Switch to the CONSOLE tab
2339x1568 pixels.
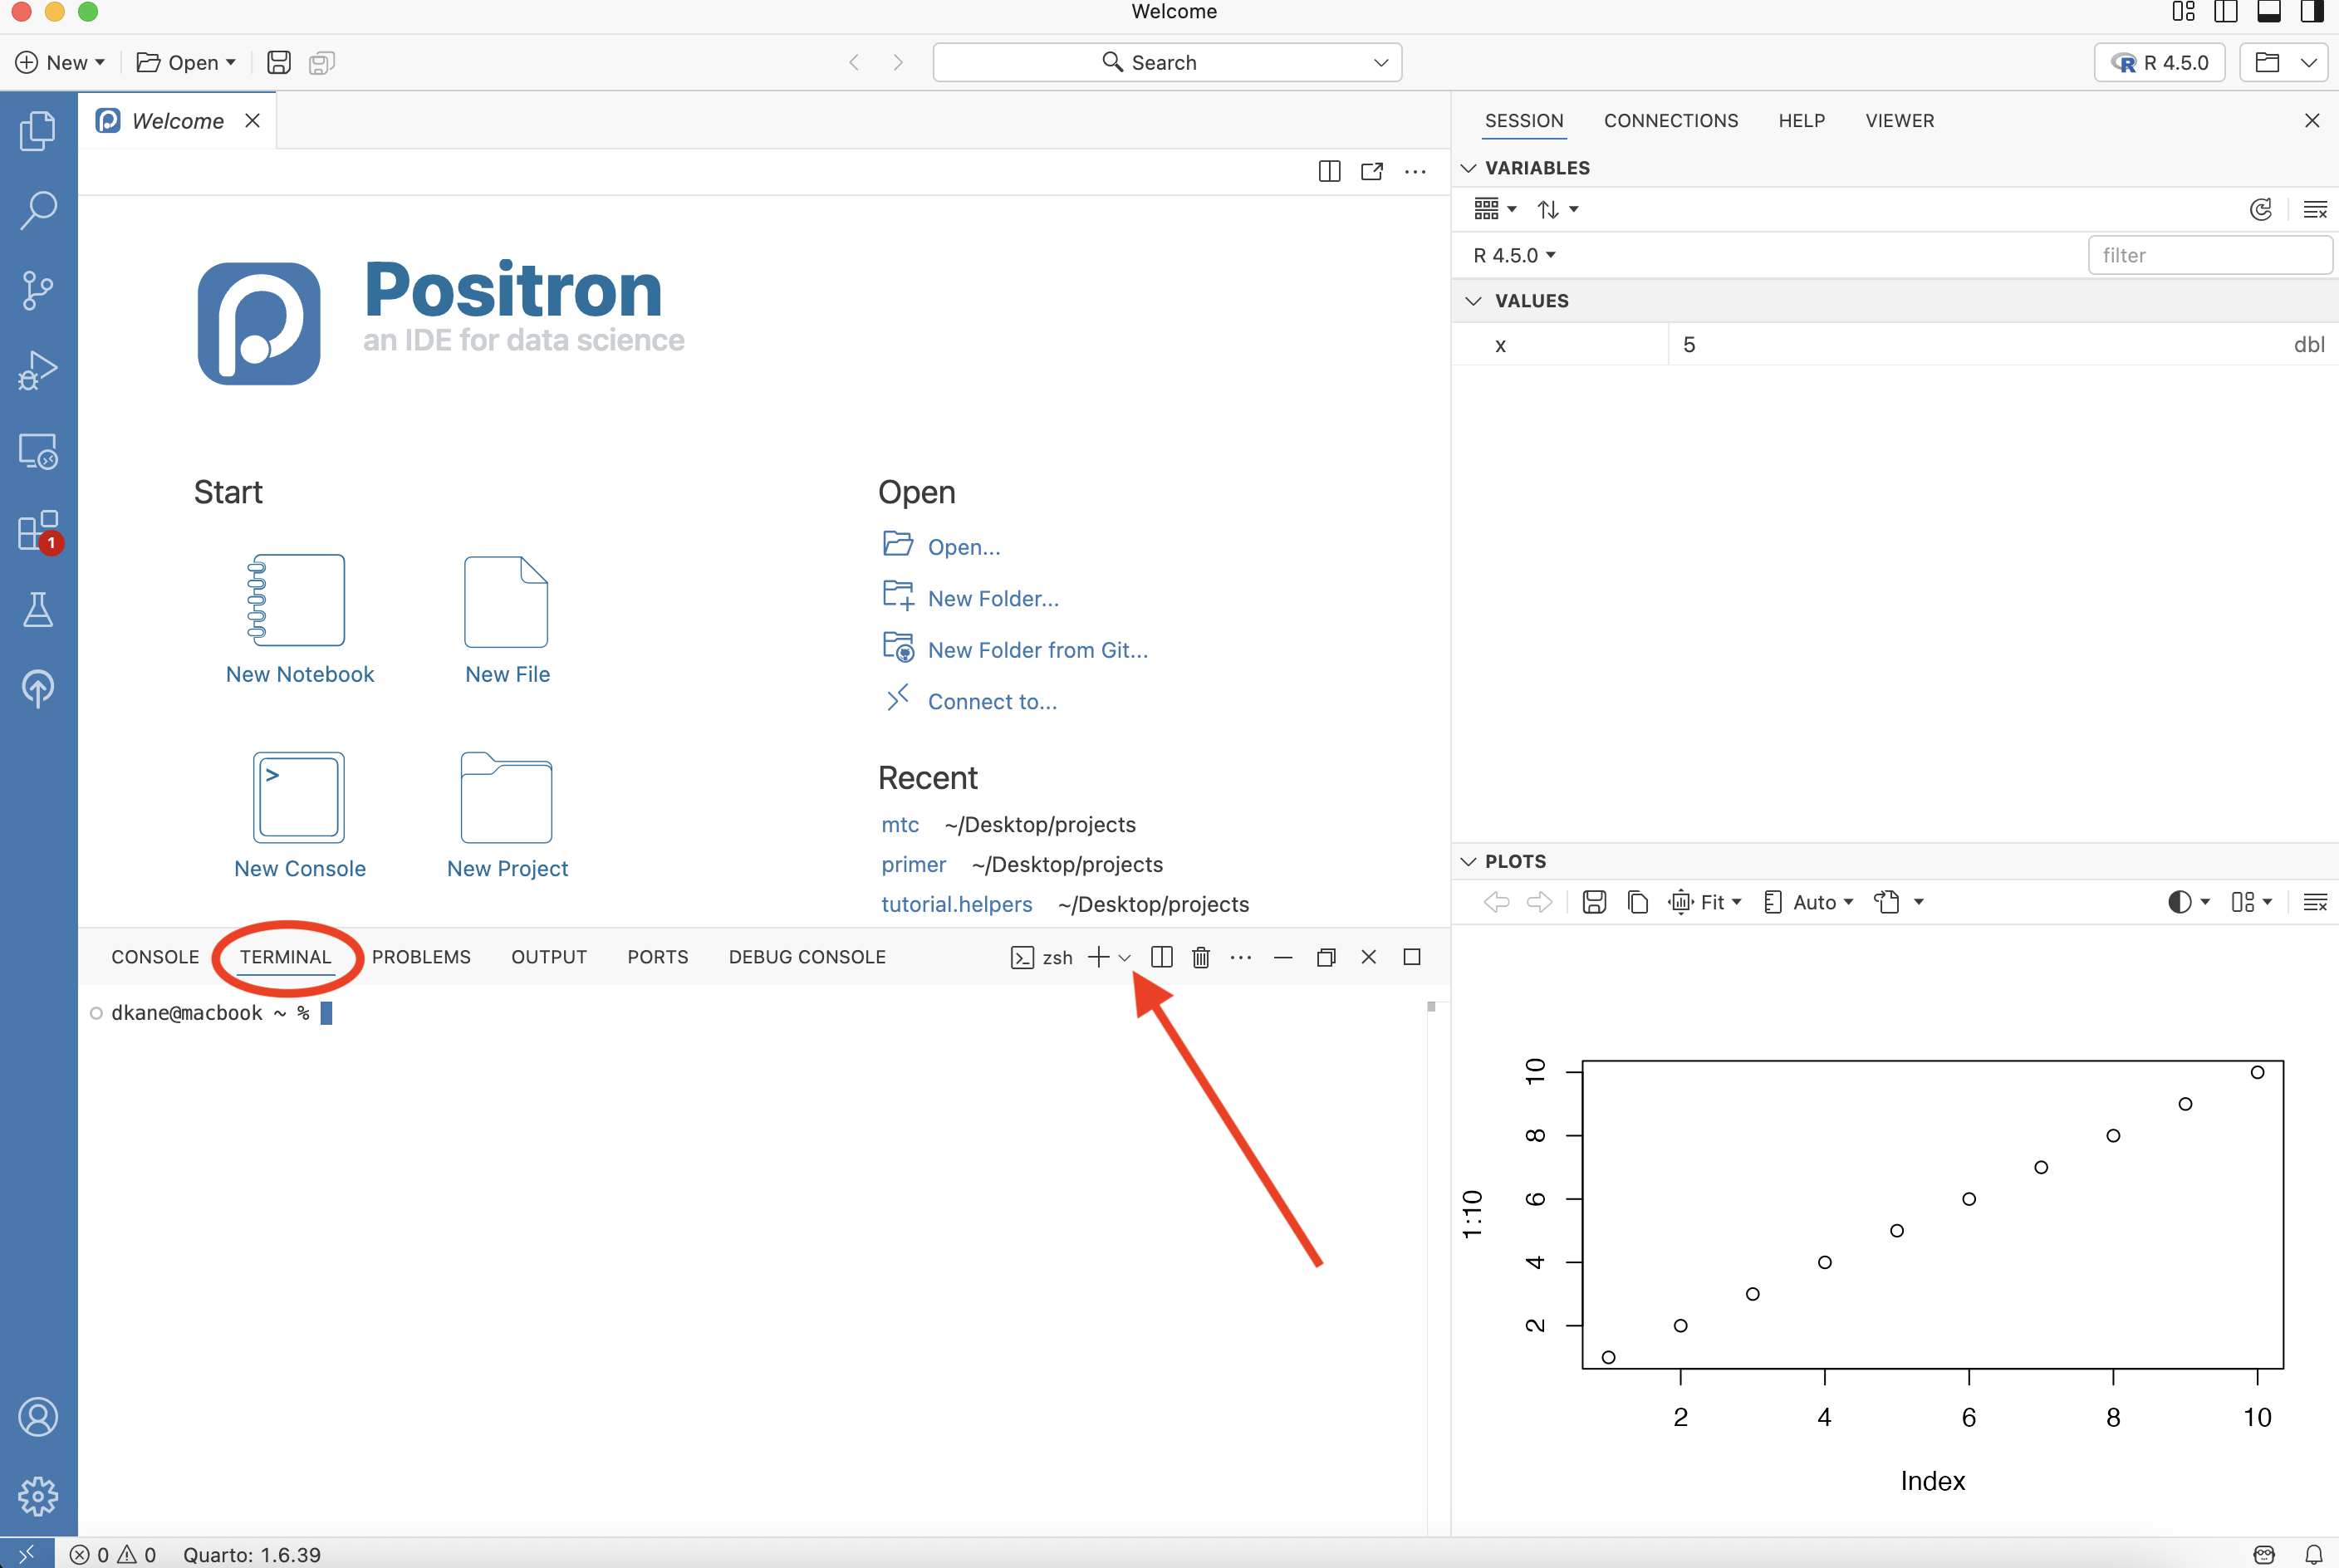155,957
